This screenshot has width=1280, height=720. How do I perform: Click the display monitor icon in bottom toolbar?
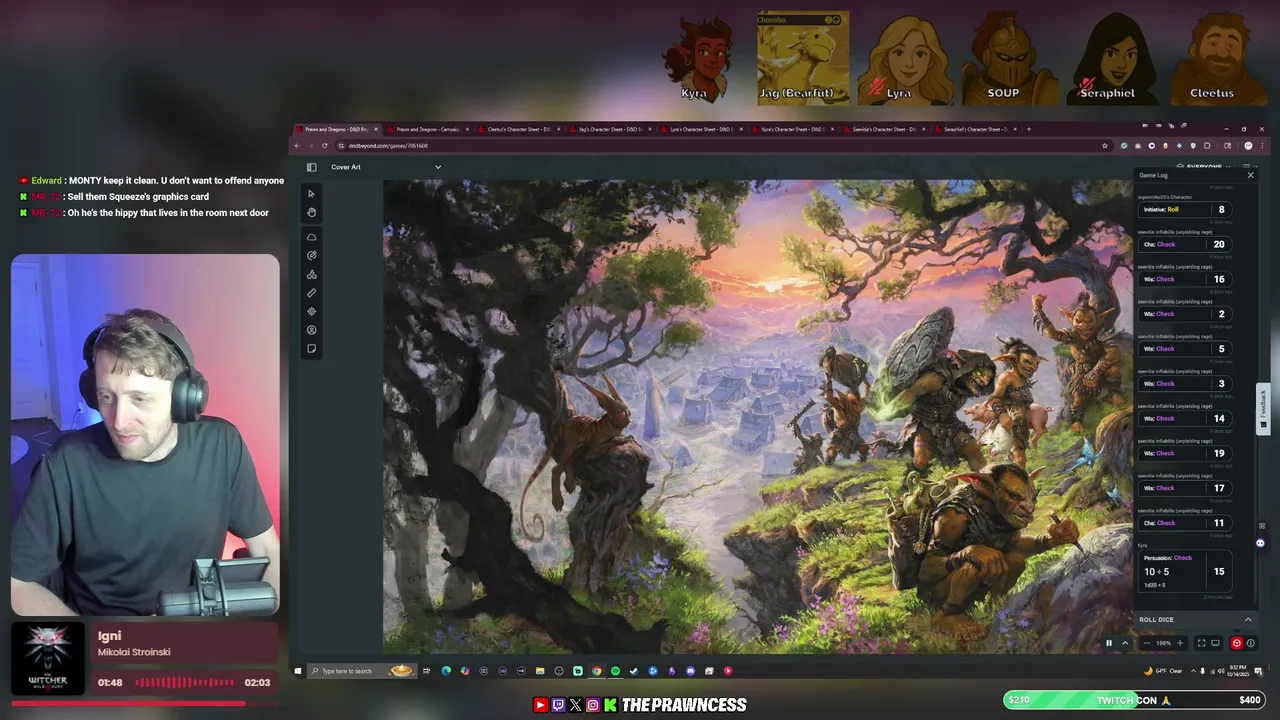point(1215,643)
